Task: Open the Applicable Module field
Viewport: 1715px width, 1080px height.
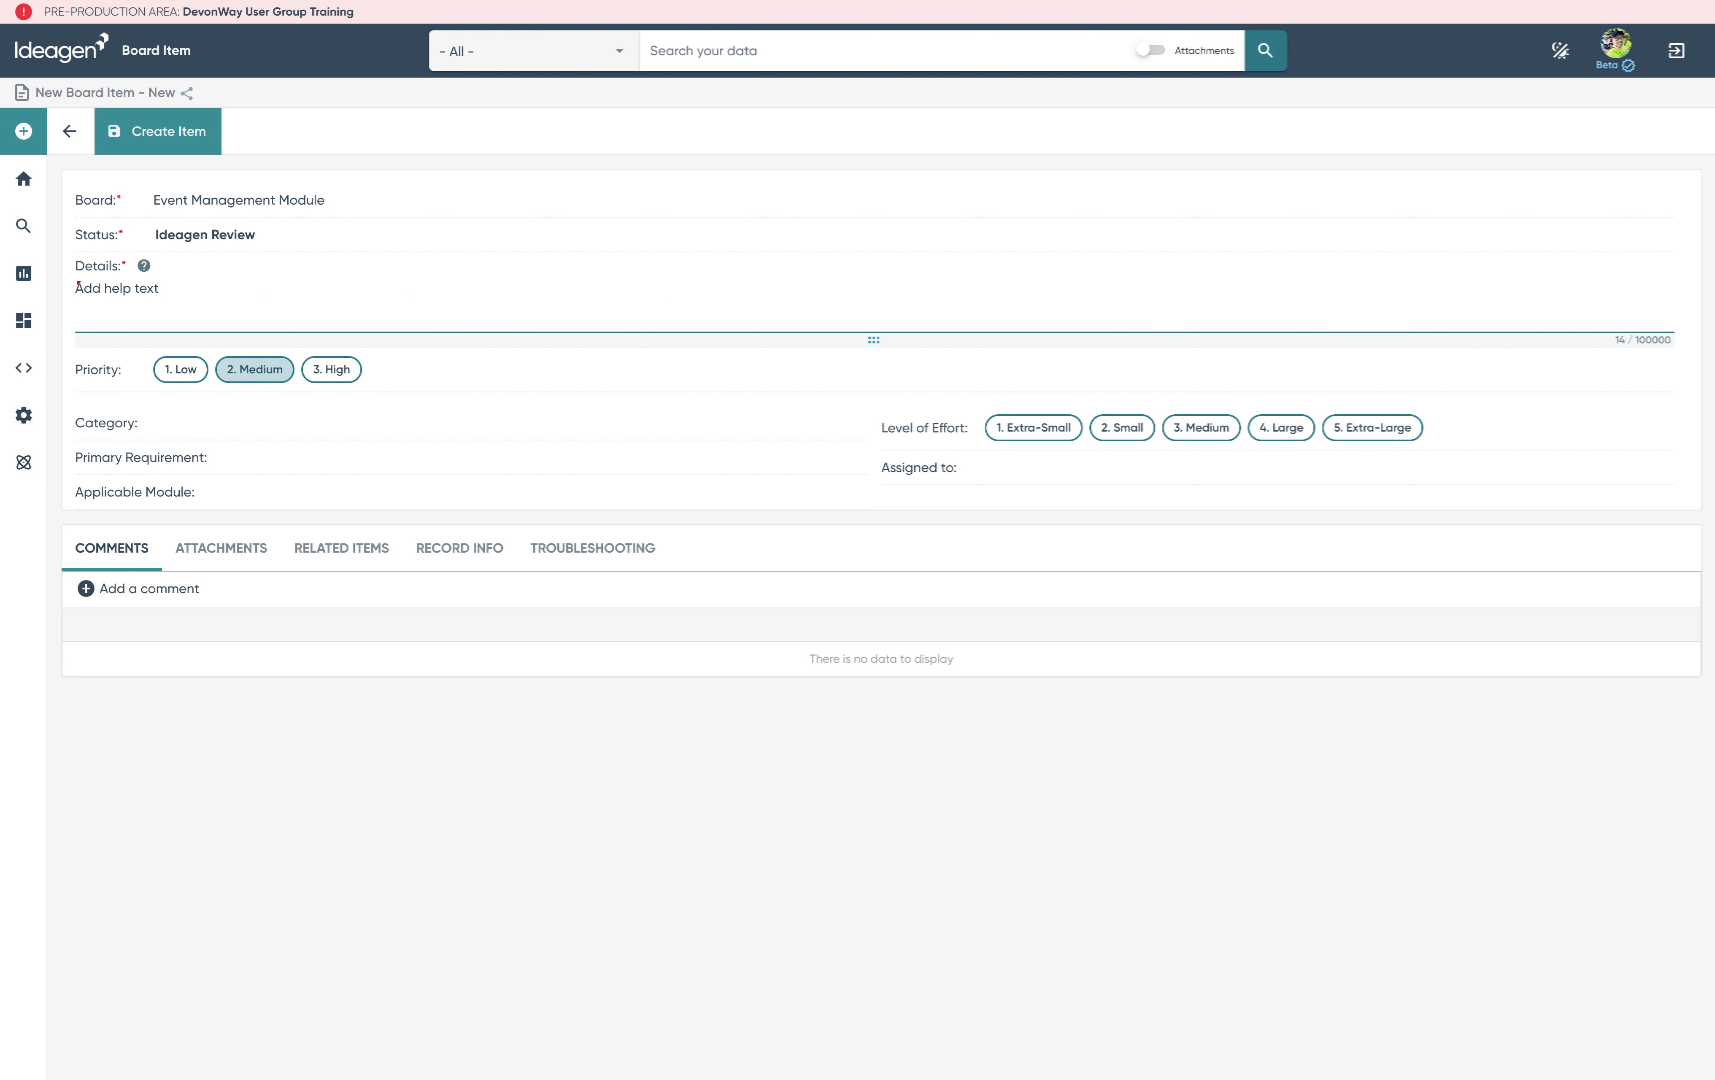Action: [470, 492]
